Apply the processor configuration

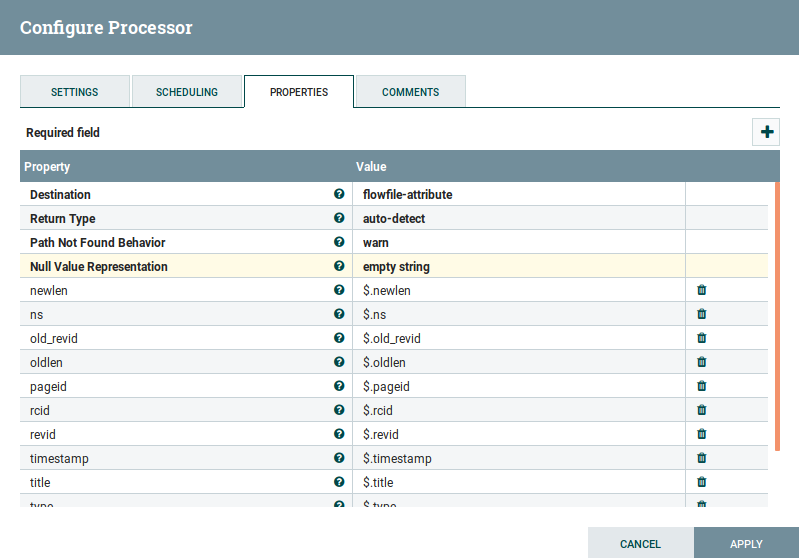(x=746, y=543)
